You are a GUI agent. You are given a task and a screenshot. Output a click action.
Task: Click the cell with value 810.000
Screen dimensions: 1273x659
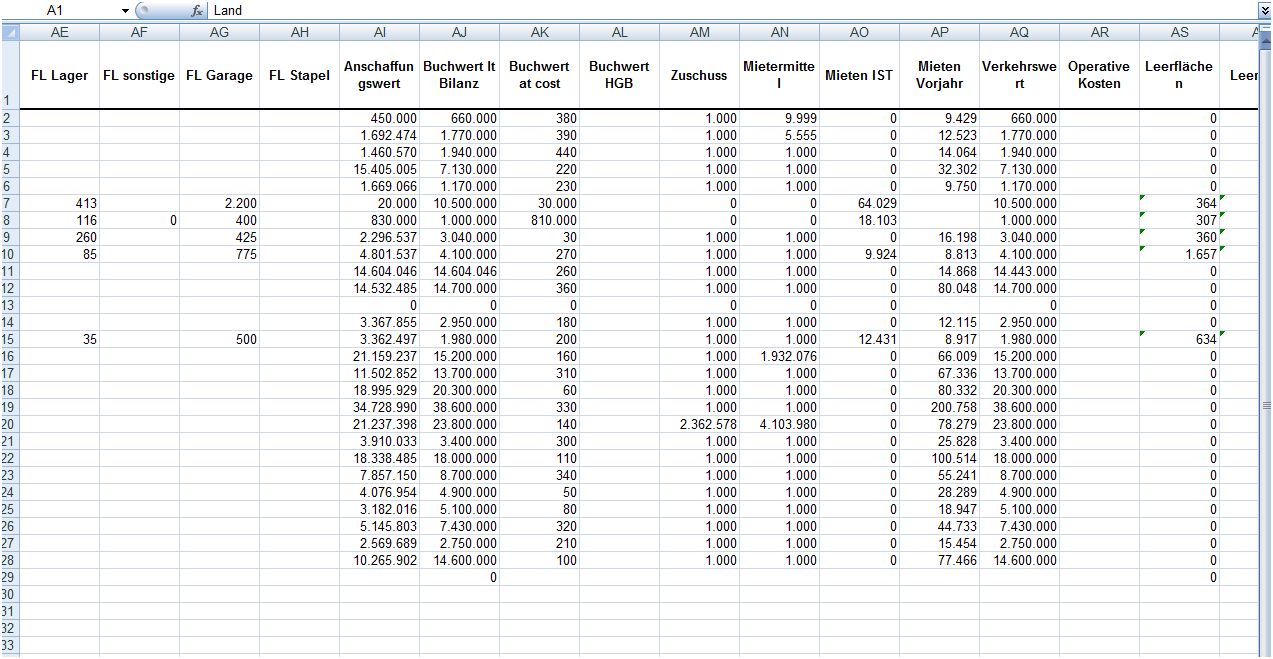[x=539, y=220]
